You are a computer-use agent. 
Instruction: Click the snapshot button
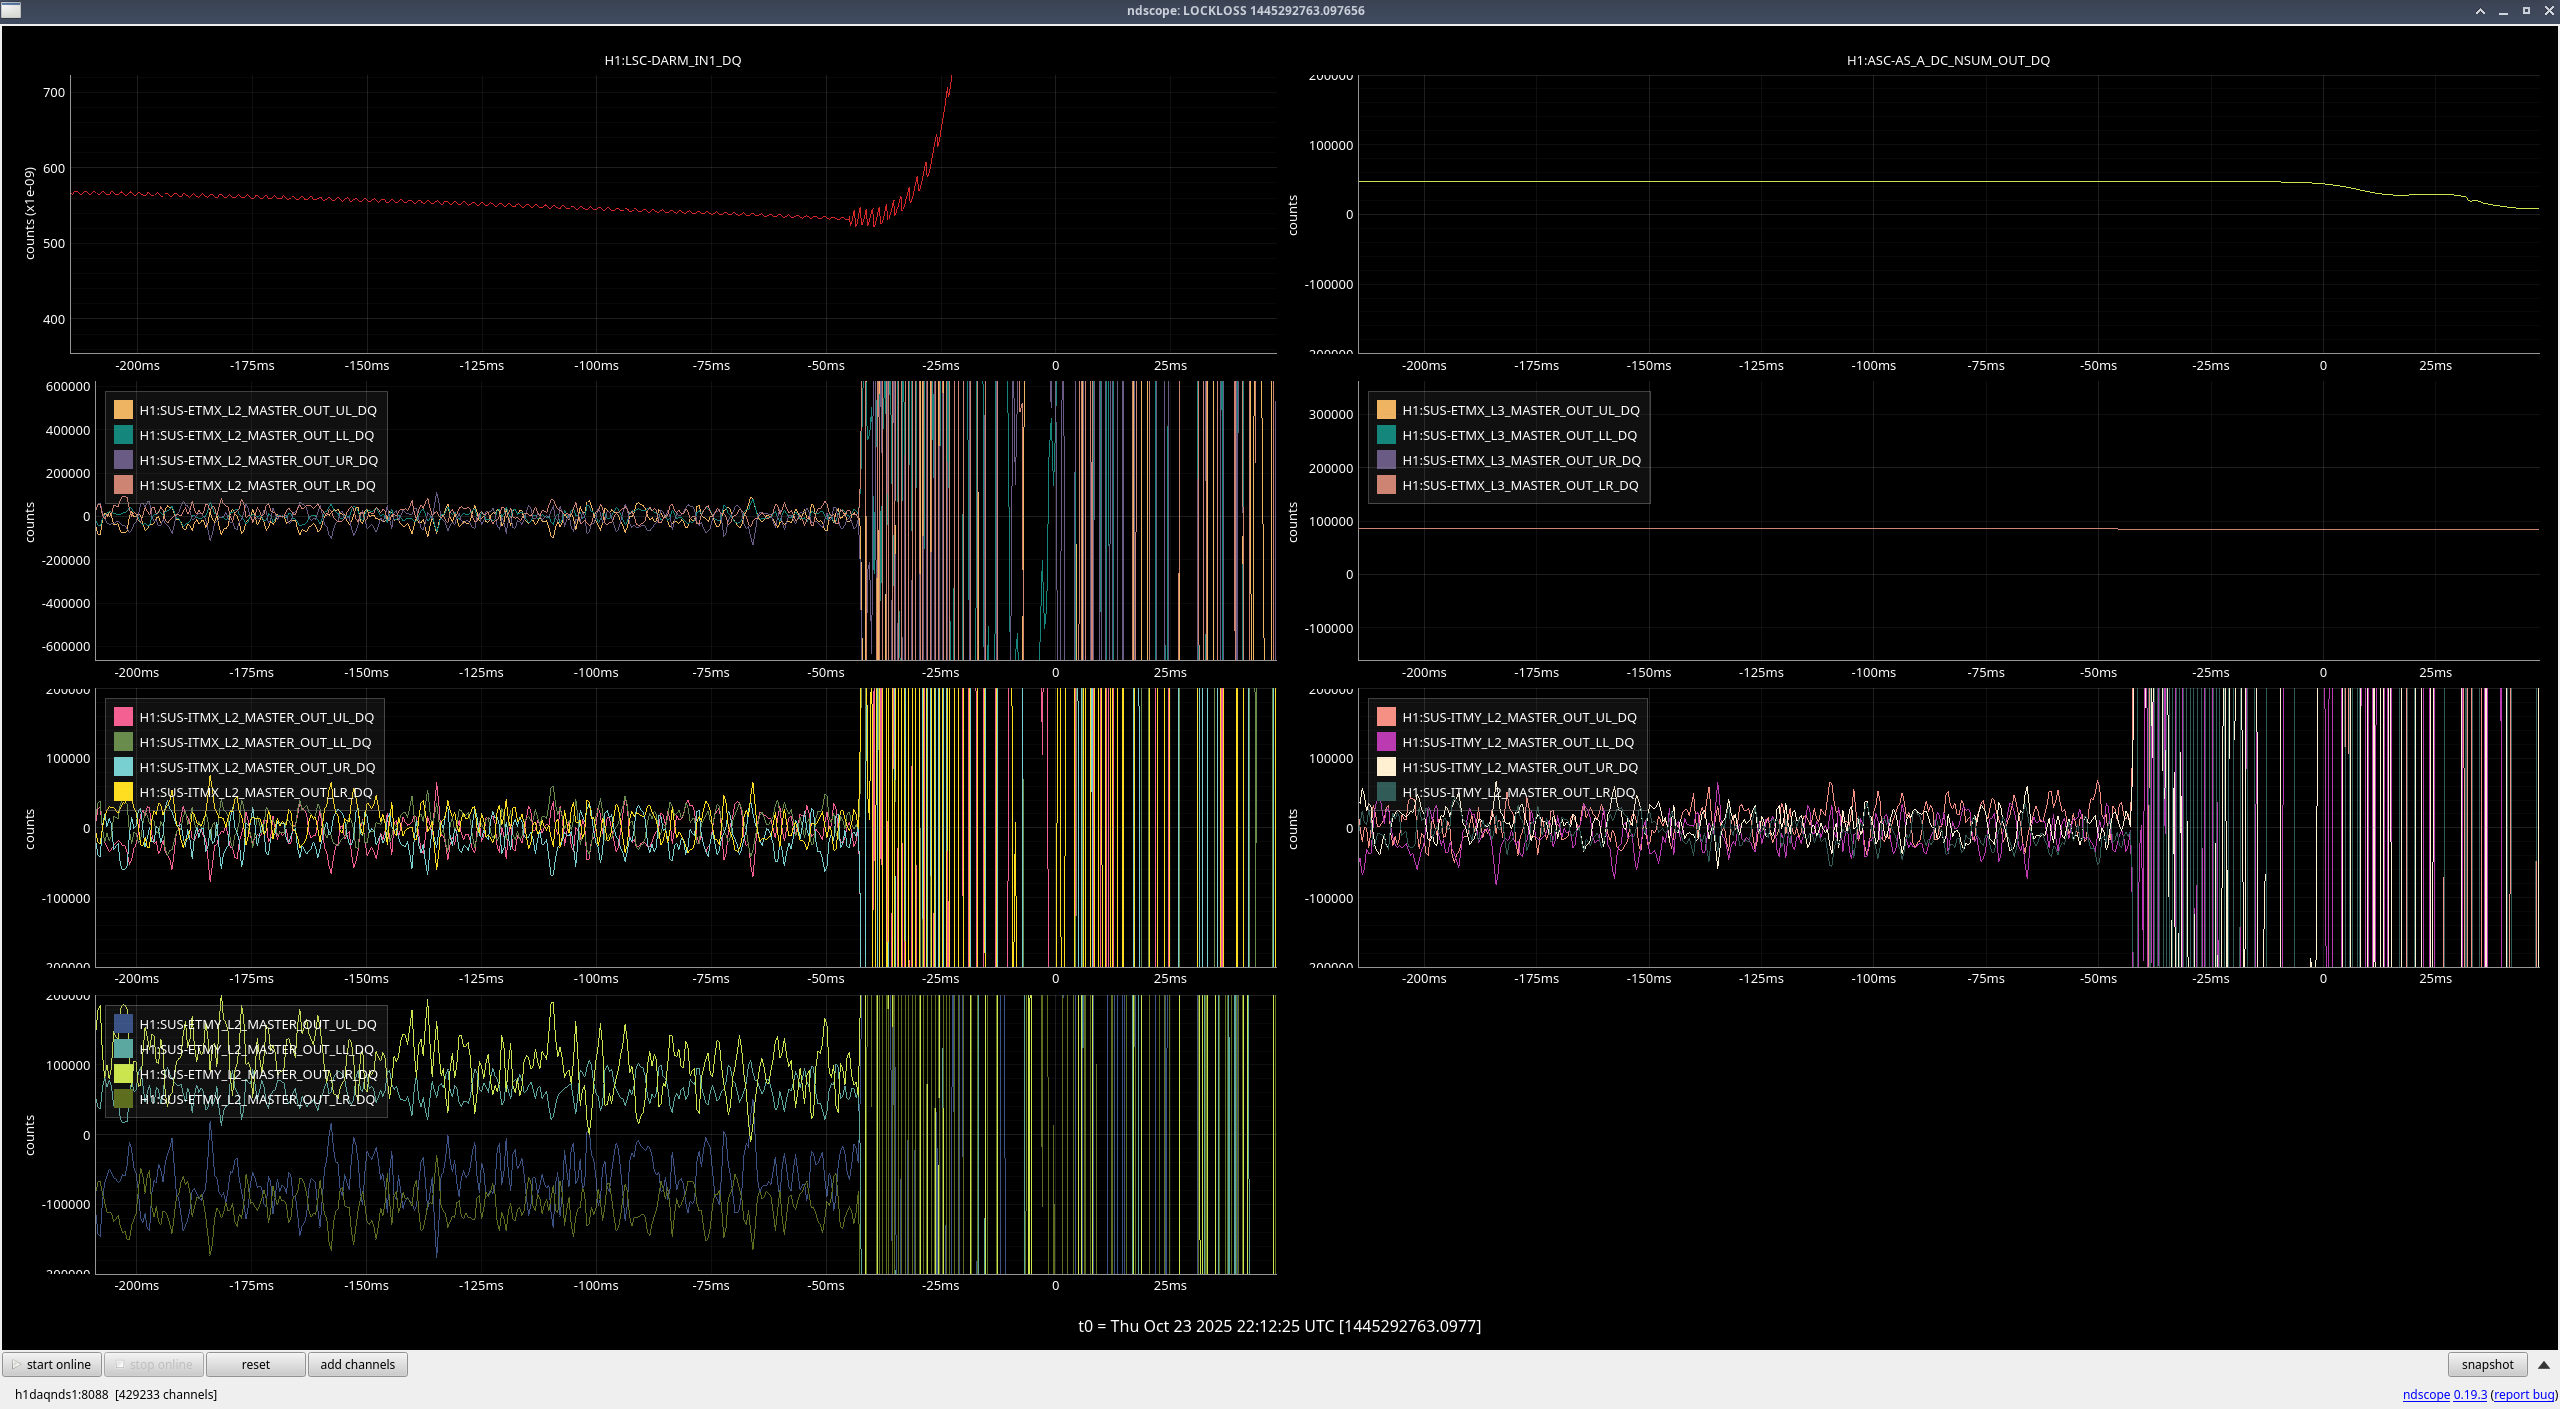tap(2486, 1364)
